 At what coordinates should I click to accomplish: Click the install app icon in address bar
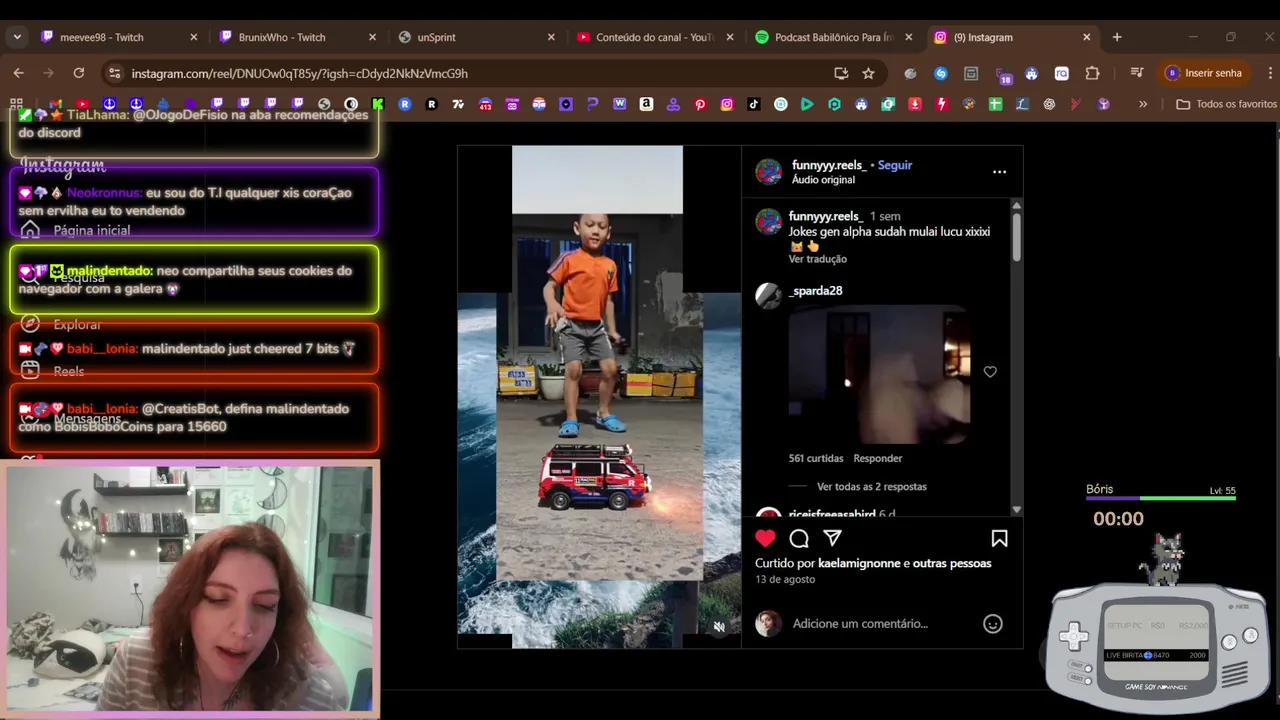point(841,73)
